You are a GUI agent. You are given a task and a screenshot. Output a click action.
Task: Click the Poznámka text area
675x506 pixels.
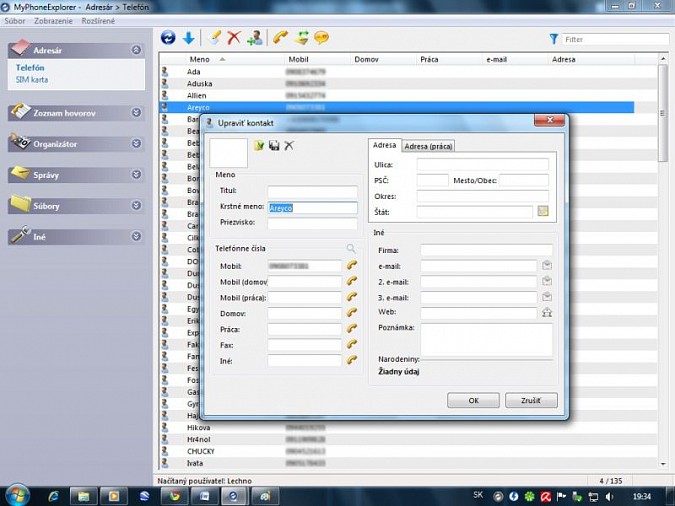pos(486,340)
